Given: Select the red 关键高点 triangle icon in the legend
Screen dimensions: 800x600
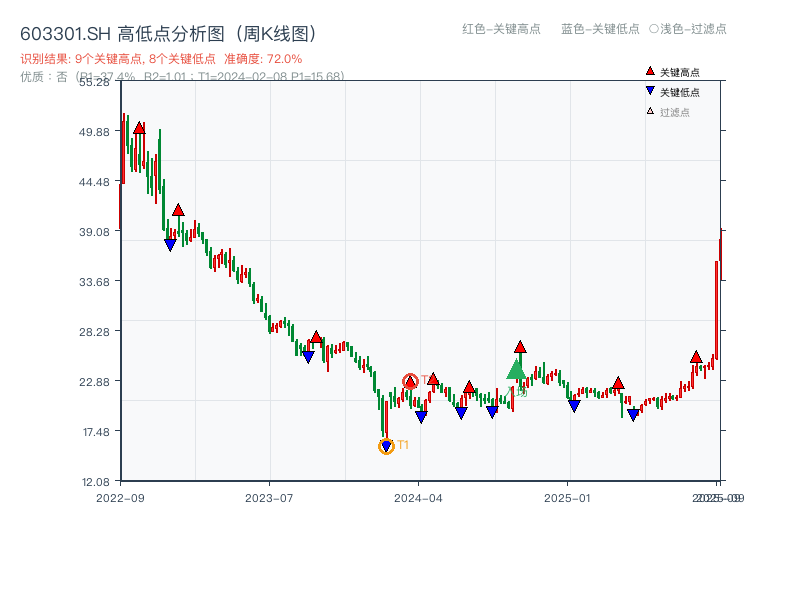Looking at the screenshot, I should tap(648, 71).
